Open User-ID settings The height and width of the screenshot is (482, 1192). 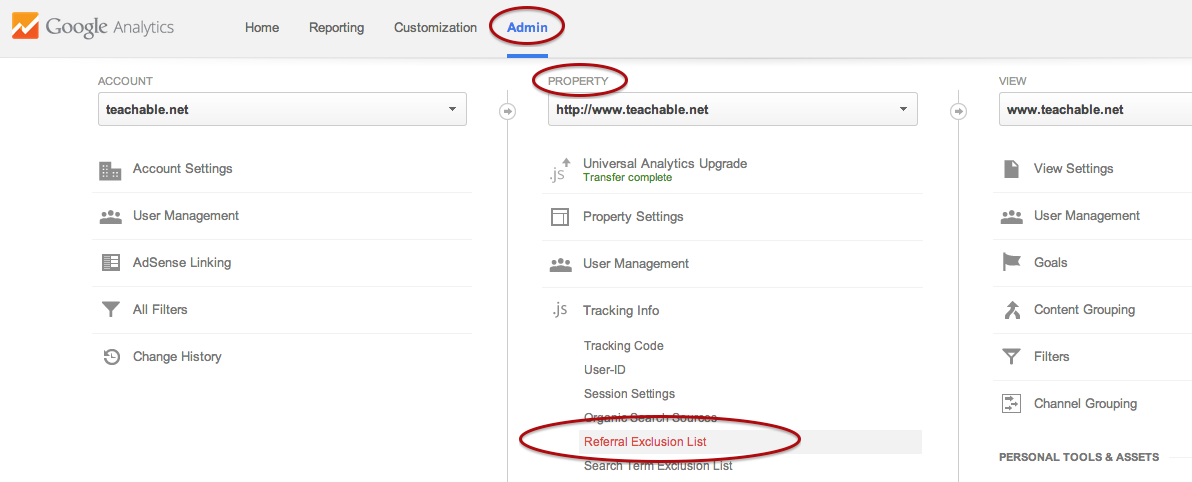click(x=604, y=370)
